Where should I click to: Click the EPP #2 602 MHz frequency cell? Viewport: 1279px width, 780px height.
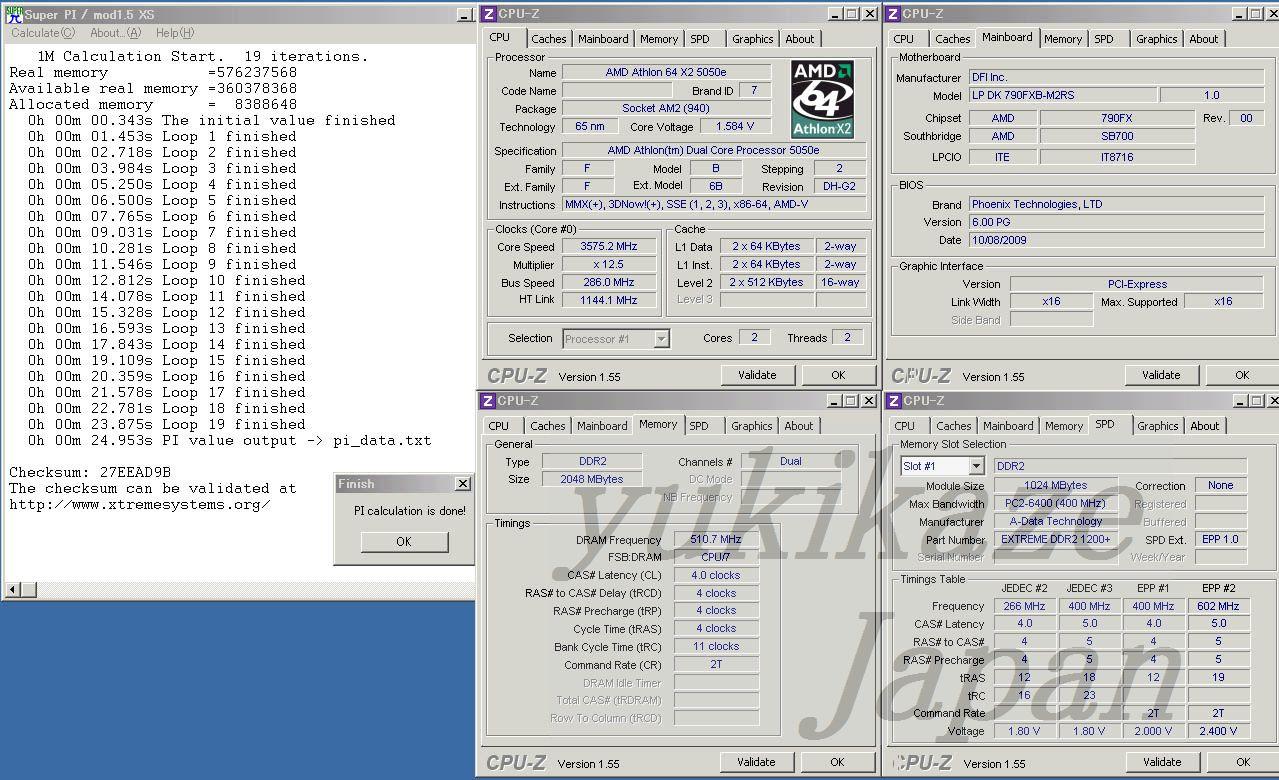point(1218,606)
